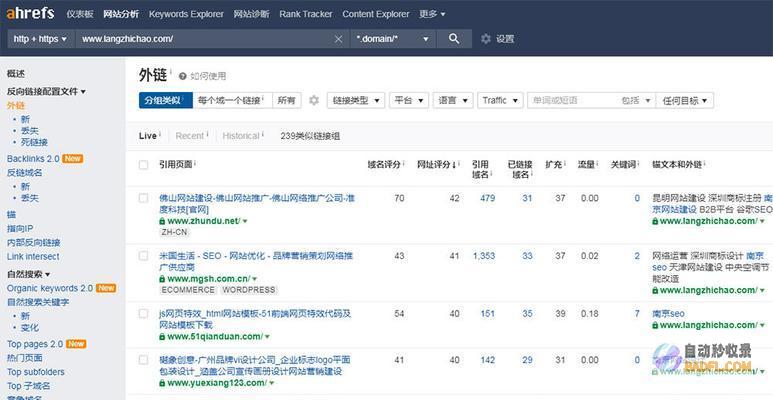Click the 南京seo anchor text link
This screenshot has height=400, width=773.
coord(668,314)
